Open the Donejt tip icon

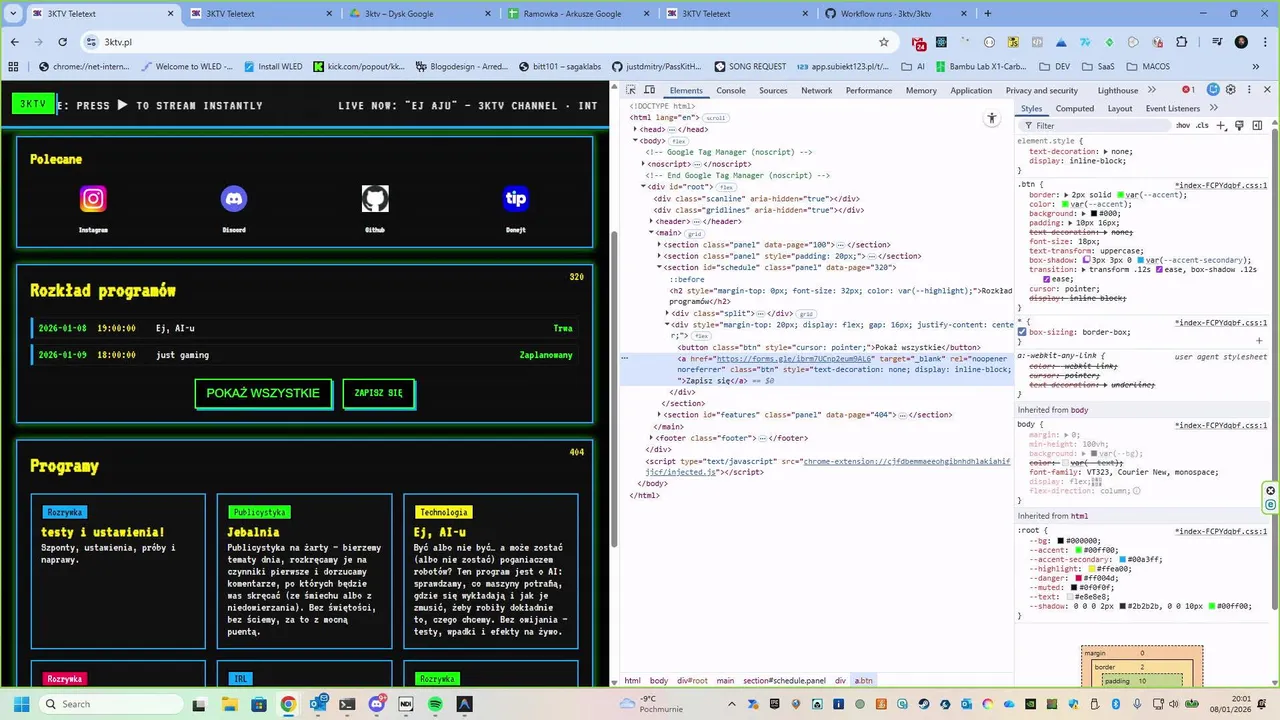coord(516,199)
